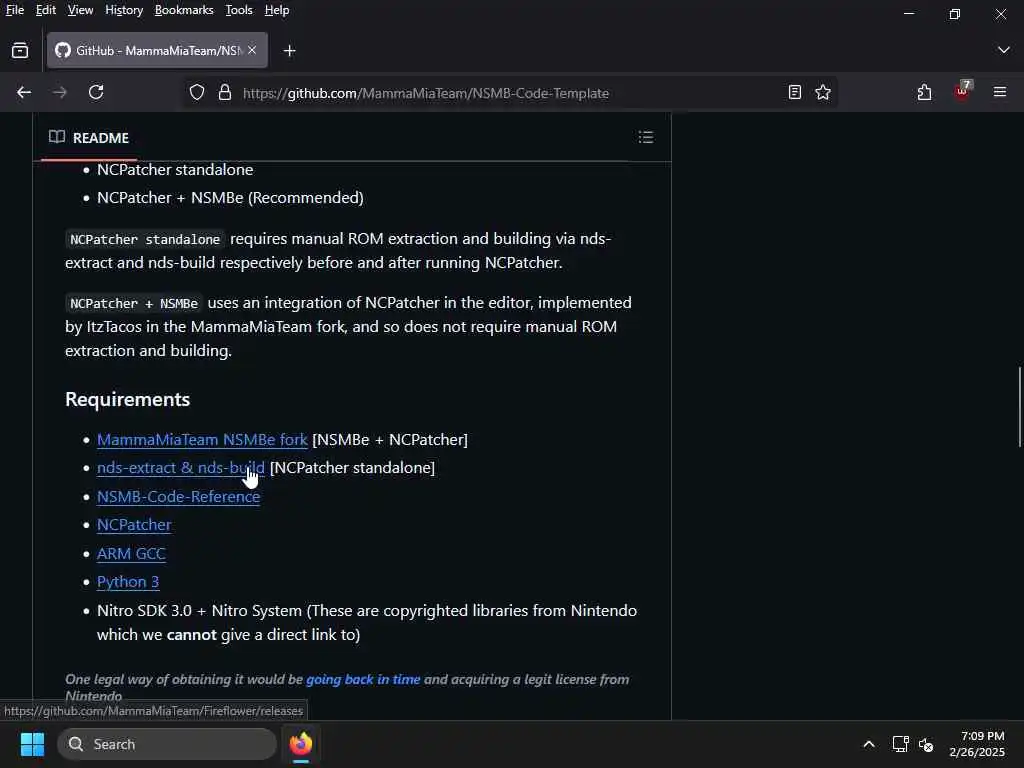Screen dimensions: 1024x768
Task: Open the Bookmarks menu
Action: pyautogui.click(x=184, y=10)
